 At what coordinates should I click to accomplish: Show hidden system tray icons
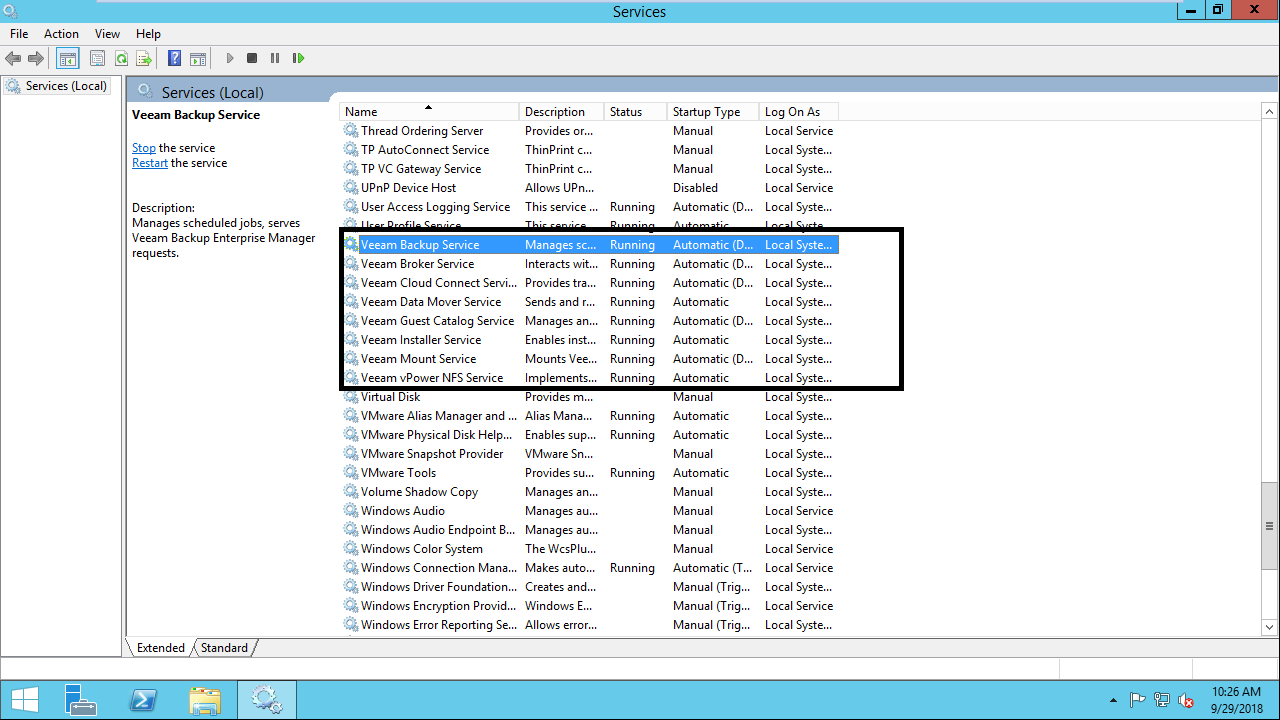point(1114,700)
